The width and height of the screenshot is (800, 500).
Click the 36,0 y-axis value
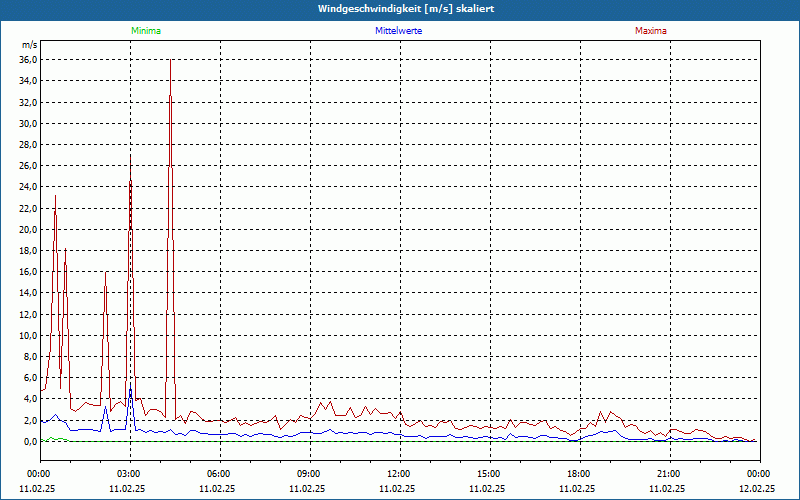tap(29, 60)
